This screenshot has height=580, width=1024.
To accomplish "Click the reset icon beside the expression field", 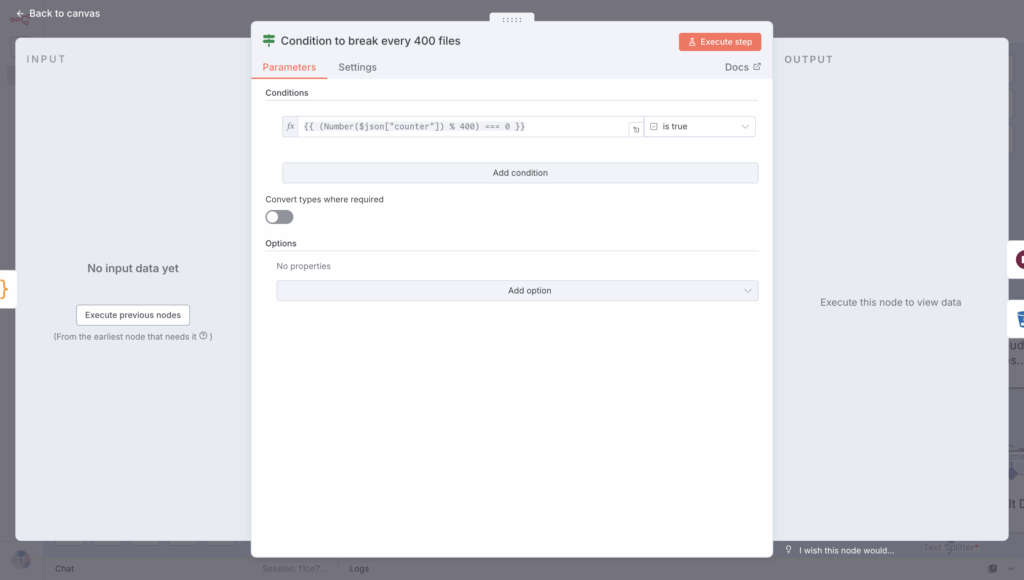I will pos(635,129).
